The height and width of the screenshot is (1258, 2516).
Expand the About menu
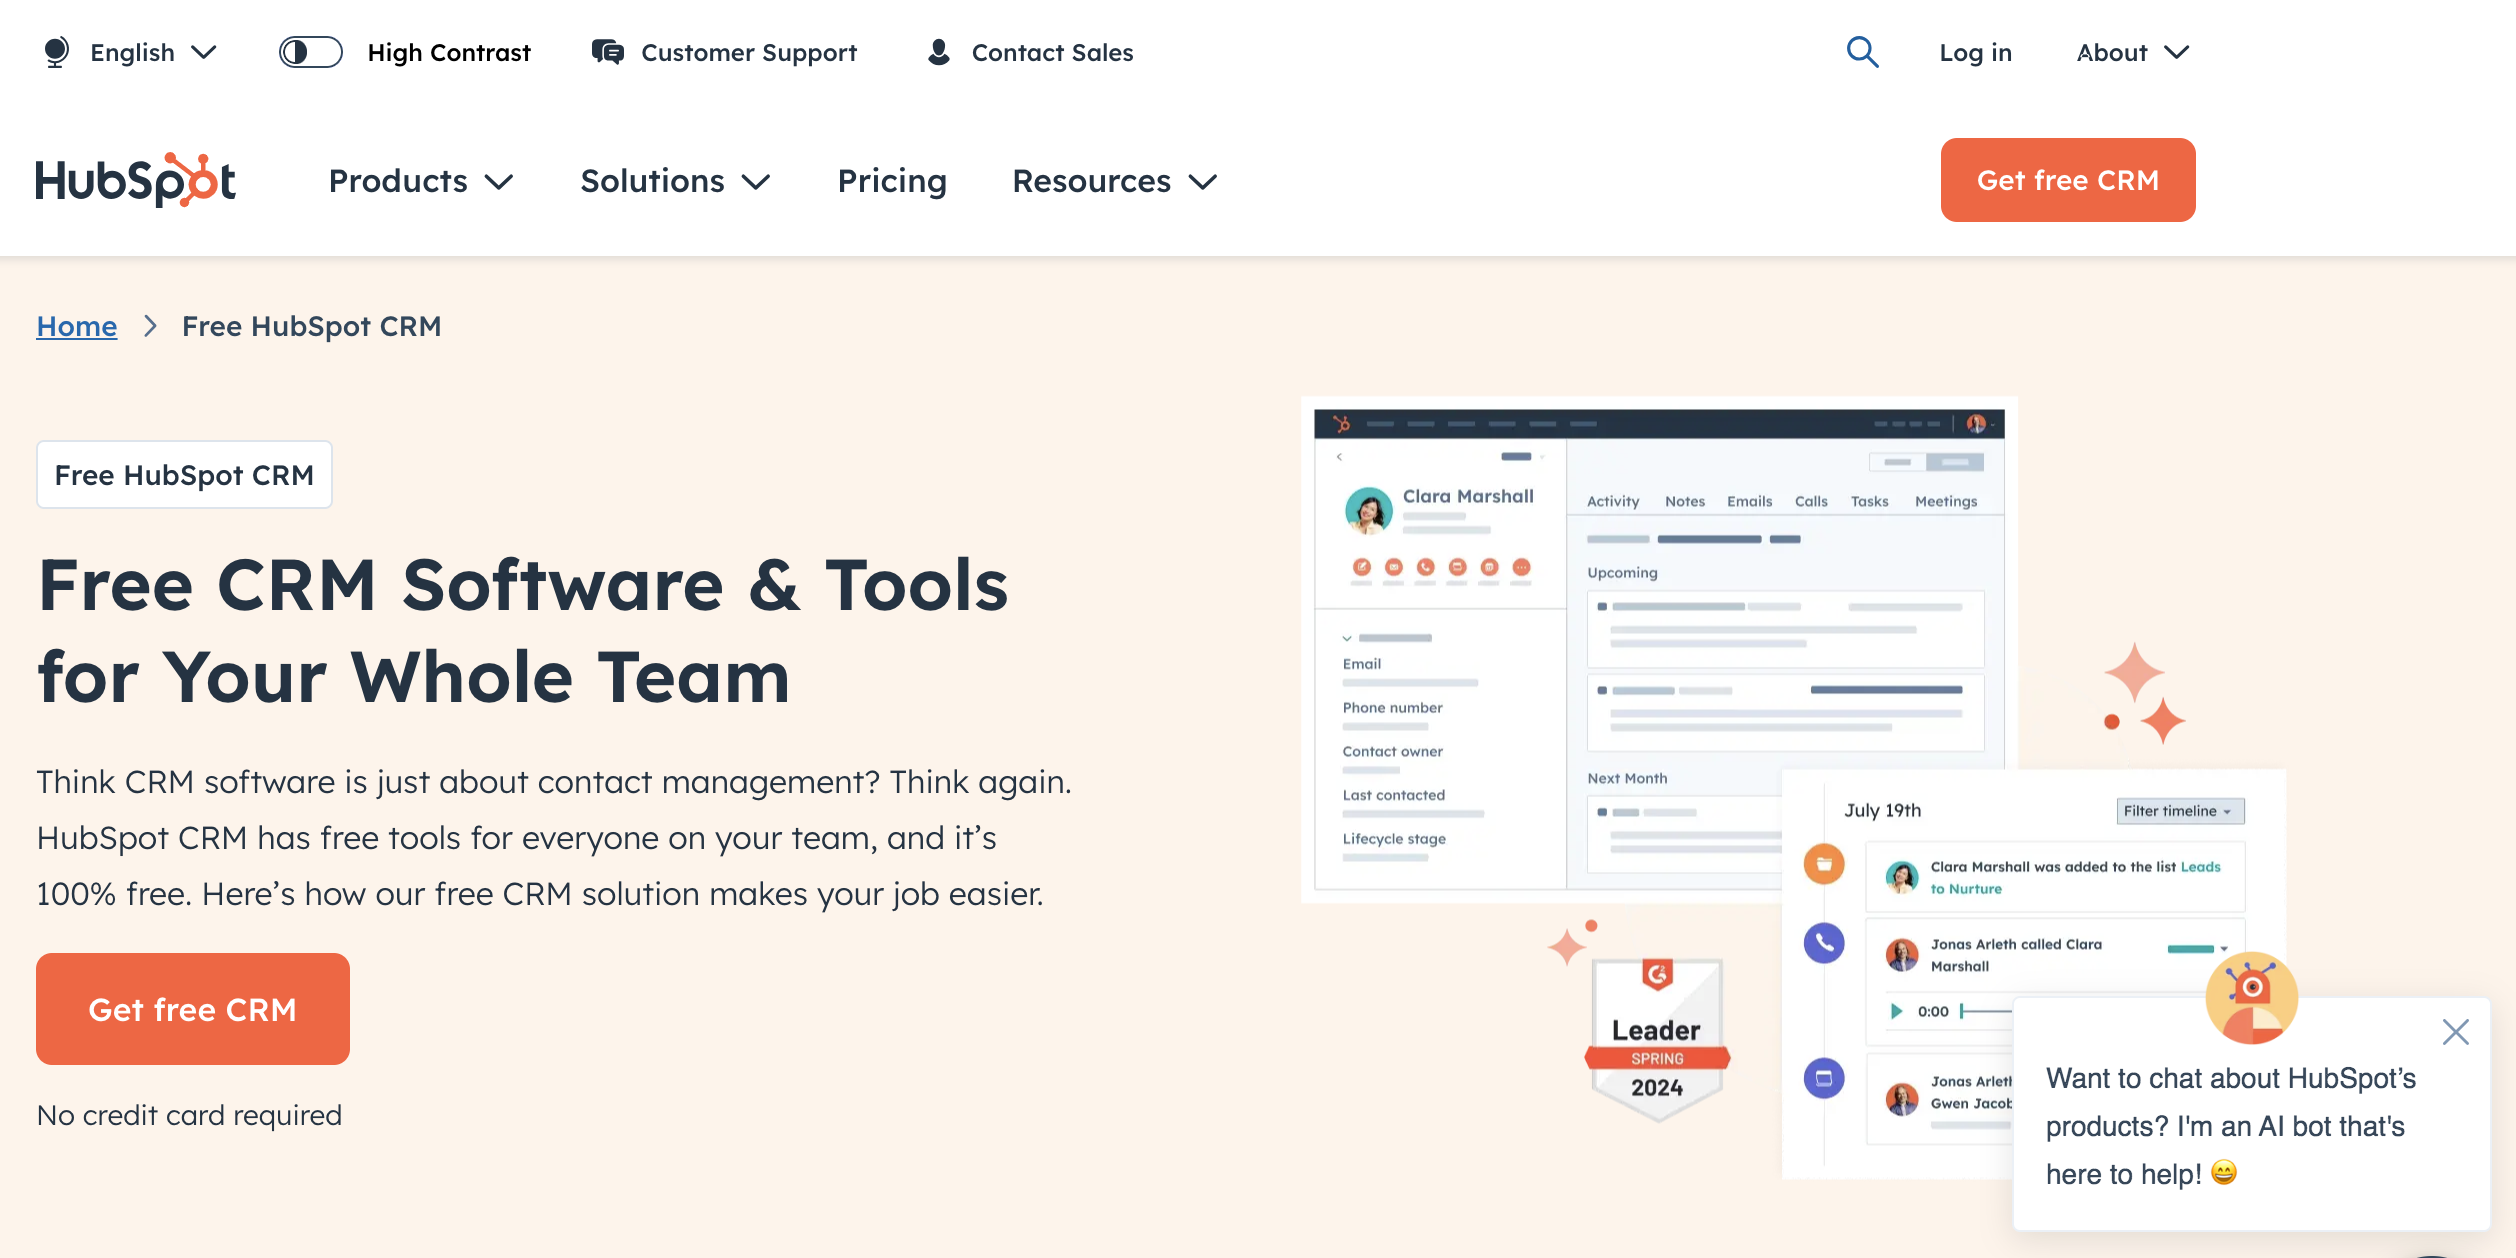pos(2133,52)
